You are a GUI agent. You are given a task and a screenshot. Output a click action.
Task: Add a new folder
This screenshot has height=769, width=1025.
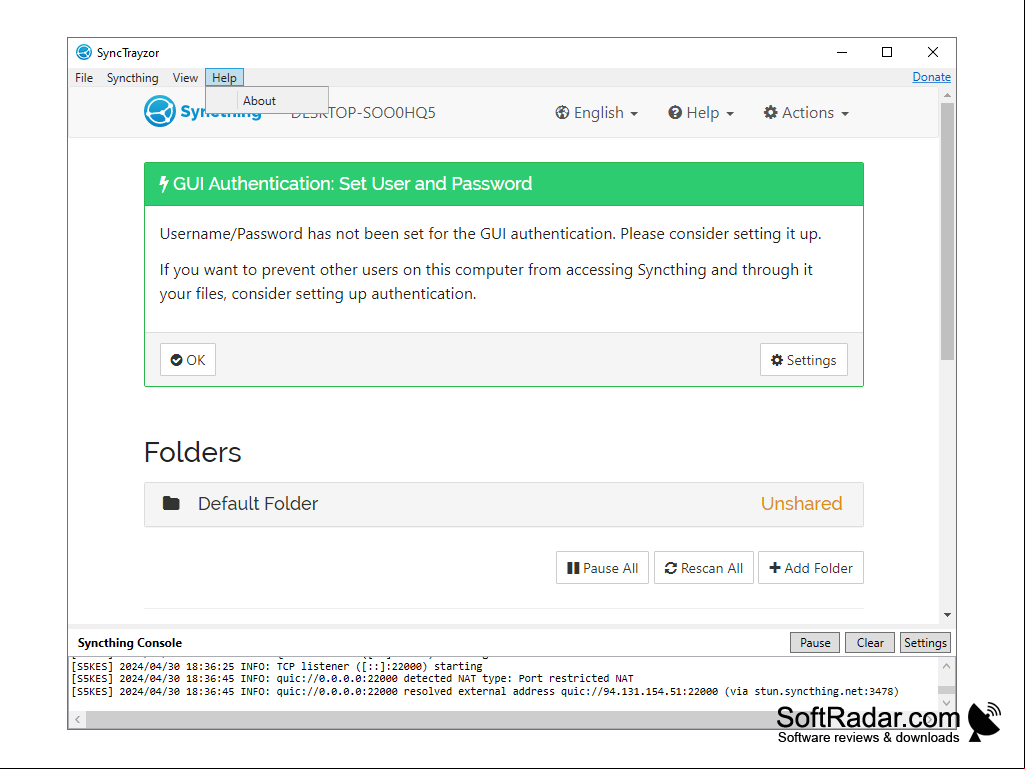[811, 568]
